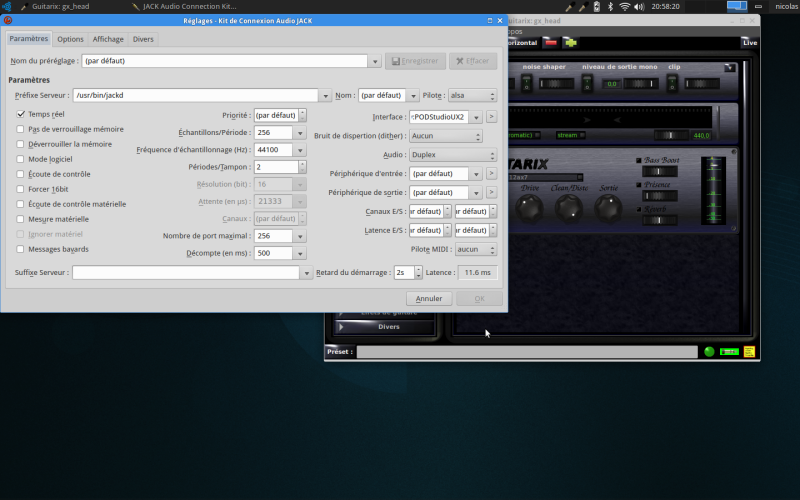Click the Annuler button
The image size is (800, 500).
pyautogui.click(x=429, y=298)
